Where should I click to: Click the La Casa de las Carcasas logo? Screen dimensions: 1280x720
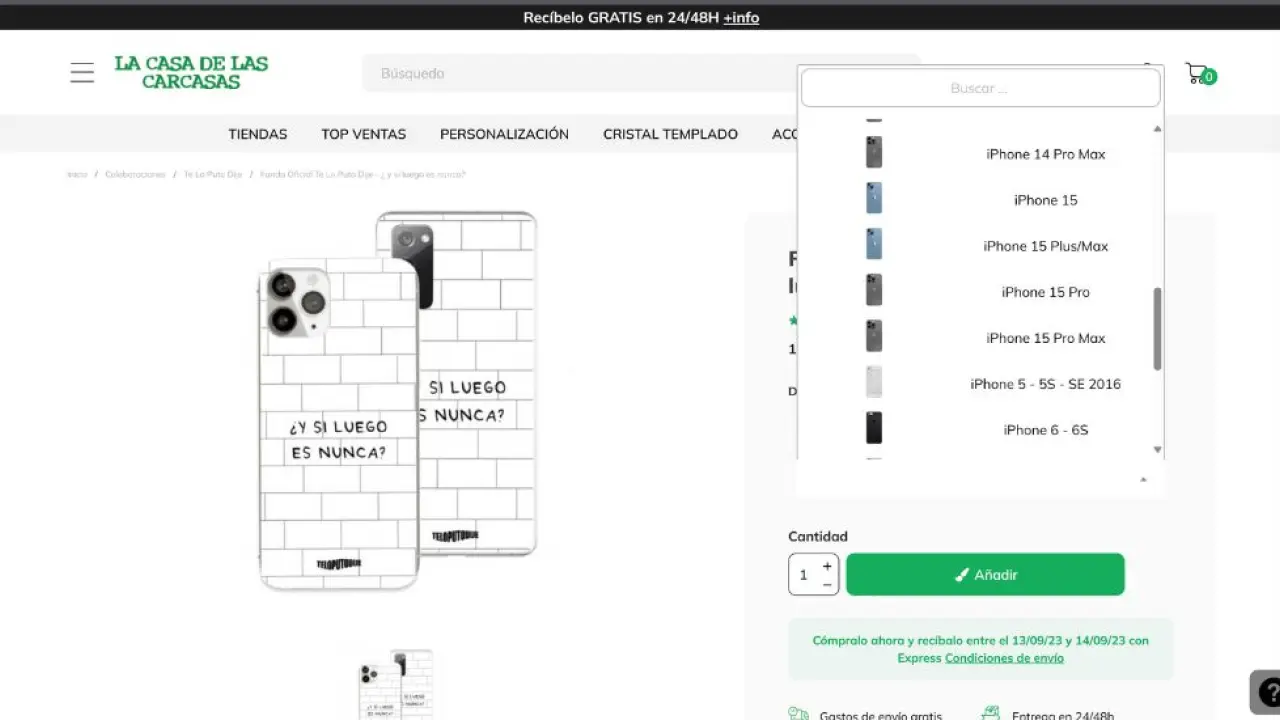click(x=191, y=73)
